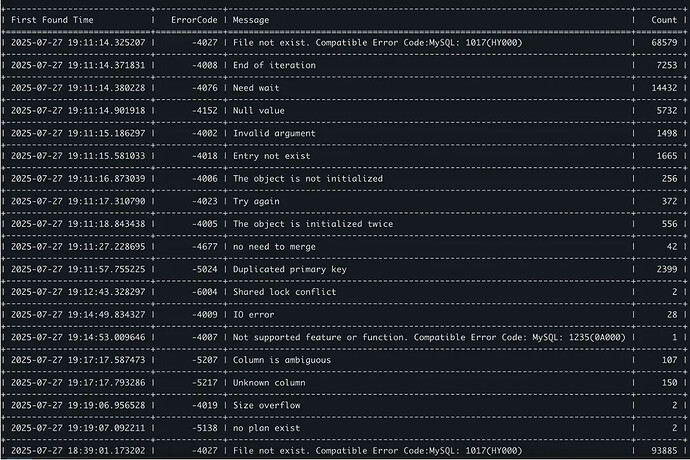Select the error code -4008 cell
Screen dimensions: 690x460
[x=205, y=65]
